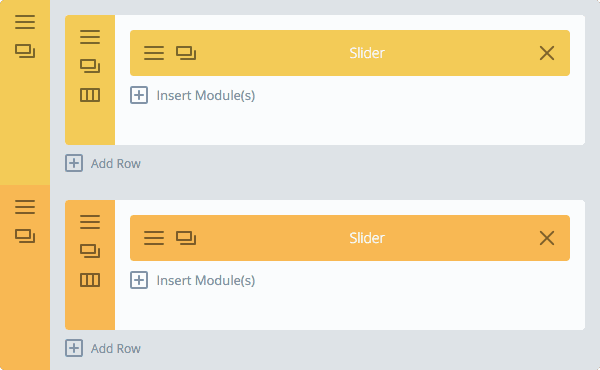
Task: Add Row at the bottom of orange section
Action: click(103, 349)
